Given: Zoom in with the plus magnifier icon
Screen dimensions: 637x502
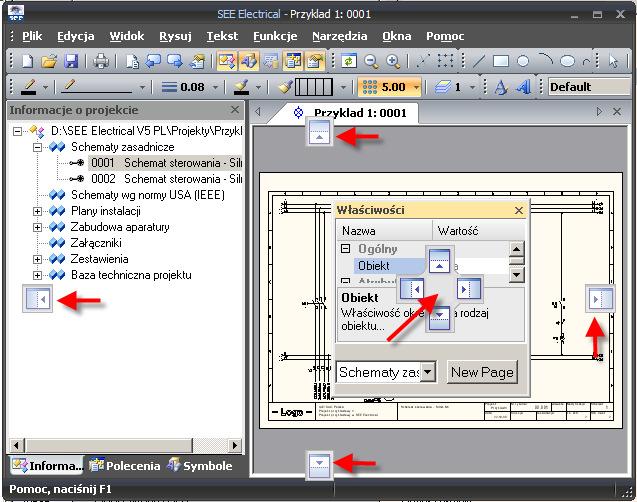Looking at the screenshot, I should coord(393,61).
